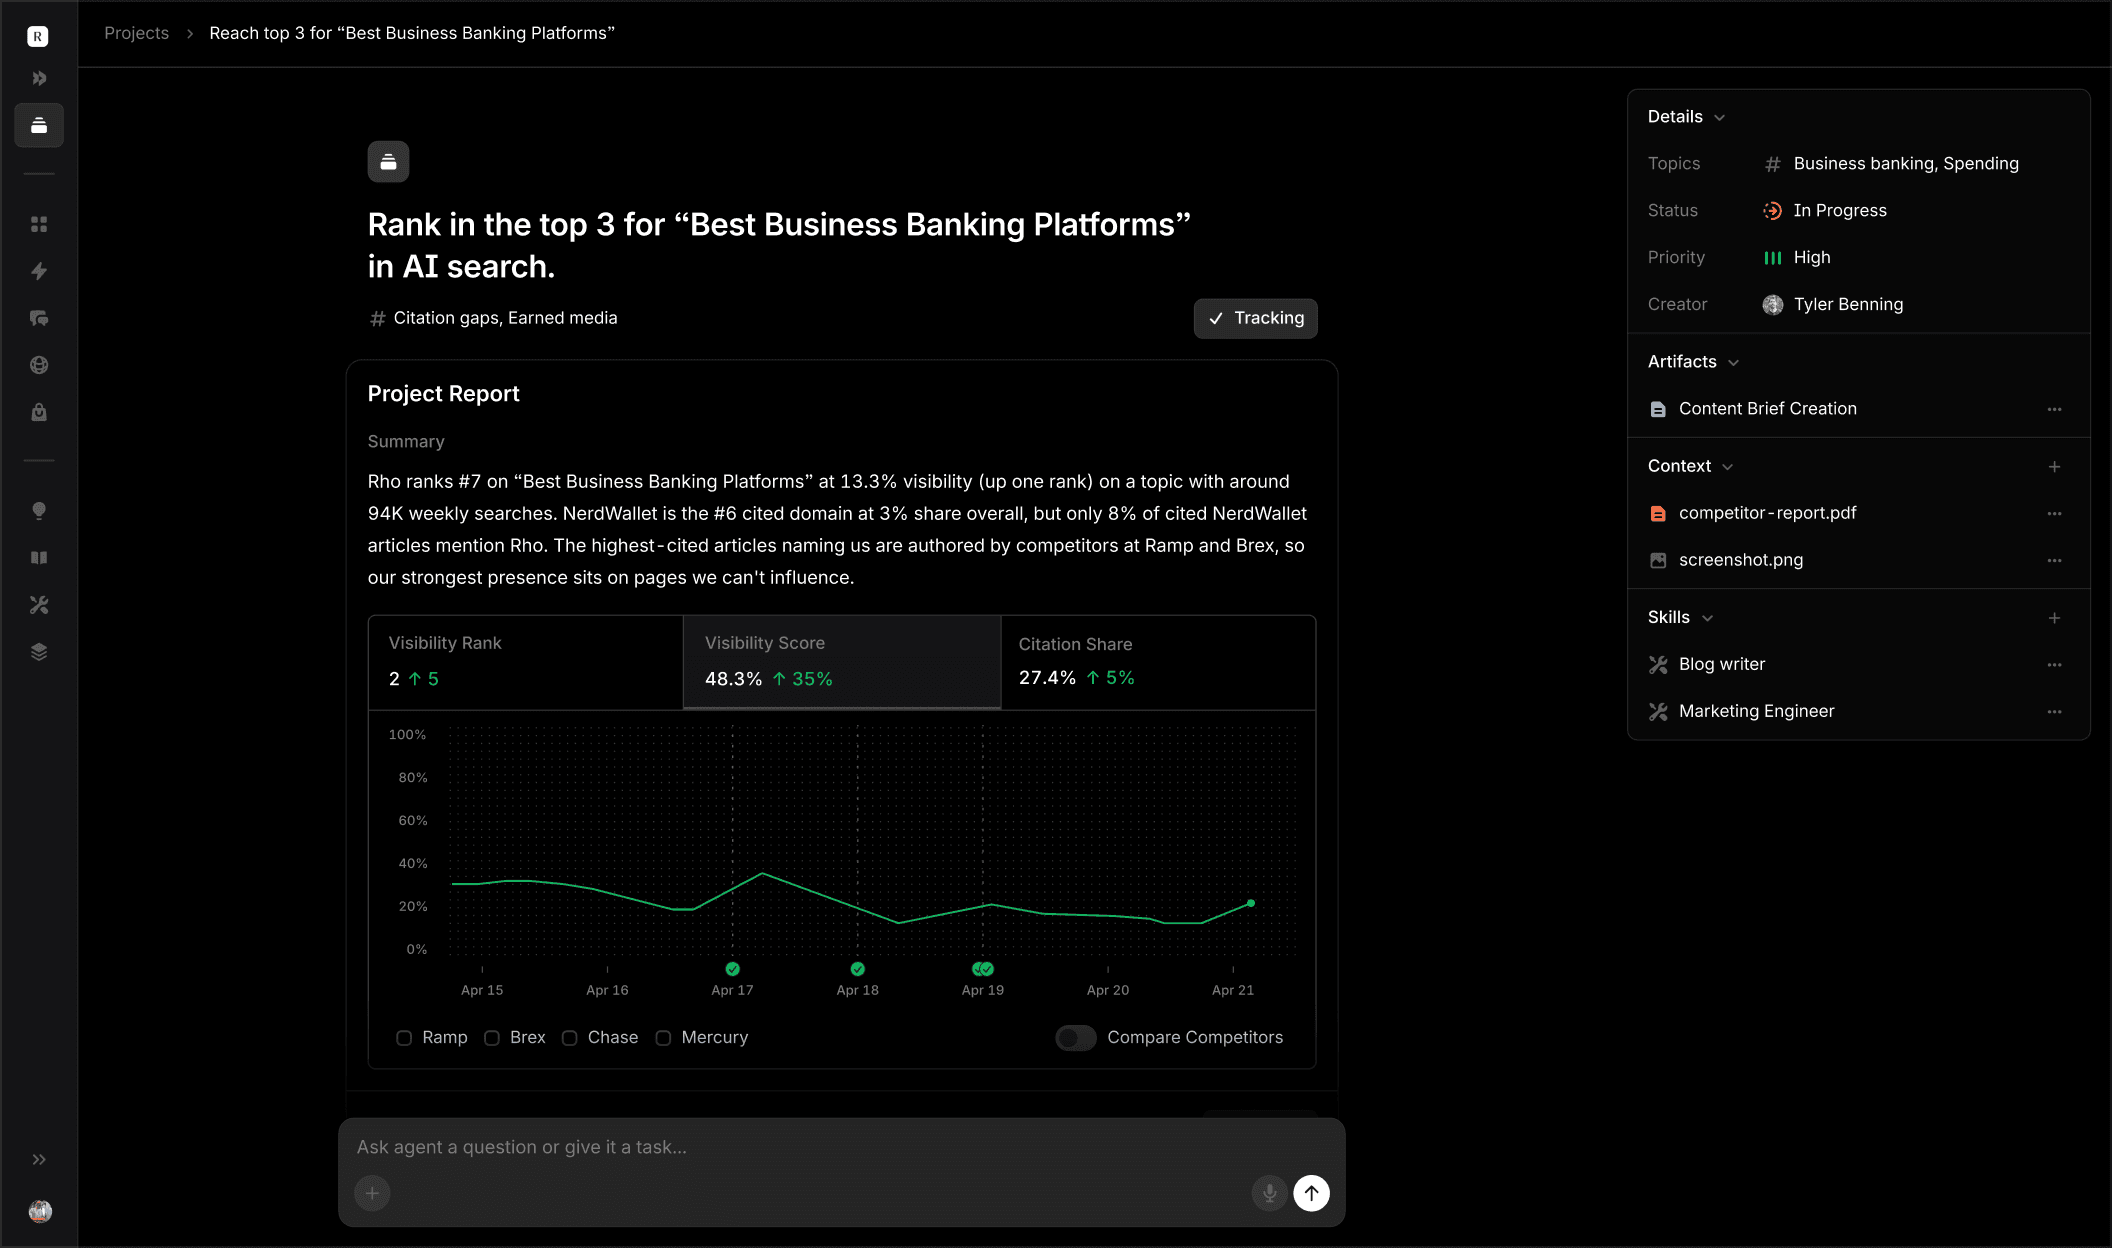Image resolution: width=2112 pixels, height=1248 pixels.
Task: Open screenshot.png context file
Action: (x=1740, y=560)
